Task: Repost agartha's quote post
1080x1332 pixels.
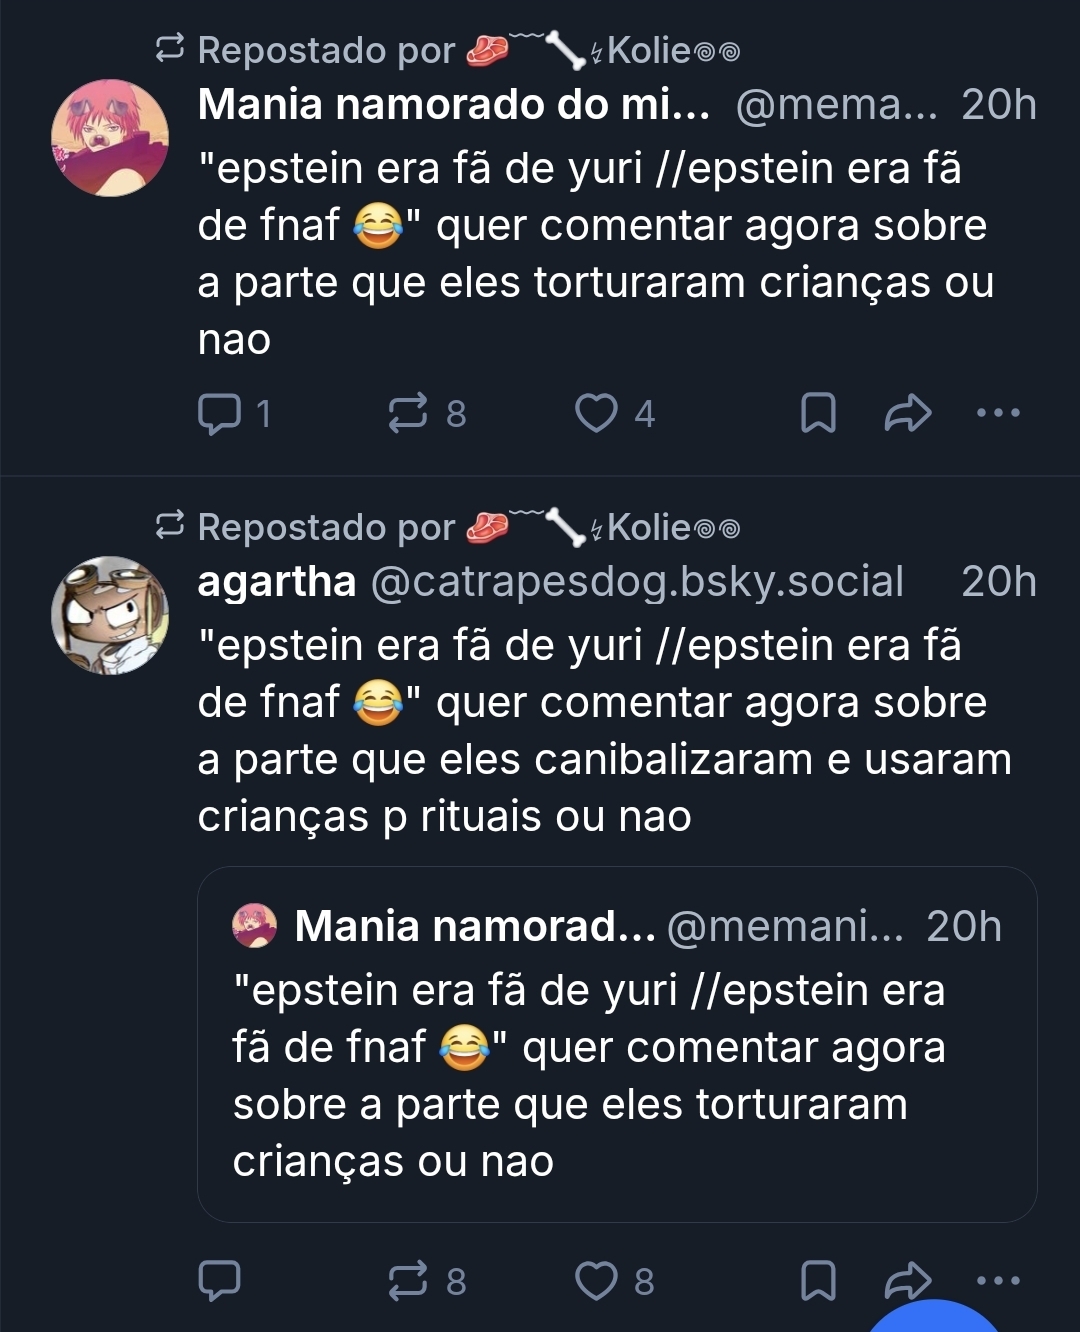Action: (x=408, y=1280)
